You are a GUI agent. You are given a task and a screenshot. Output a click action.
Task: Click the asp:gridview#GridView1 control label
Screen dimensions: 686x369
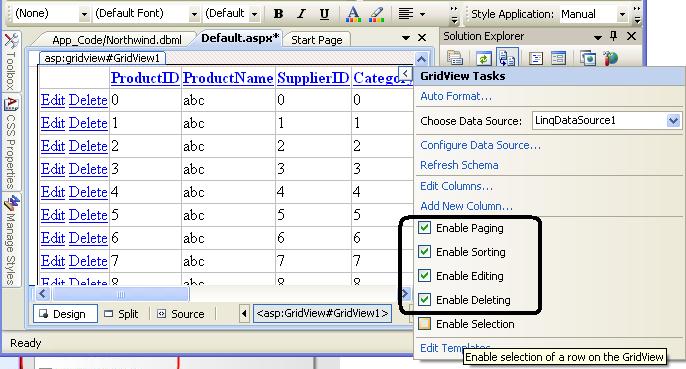click(102, 58)
